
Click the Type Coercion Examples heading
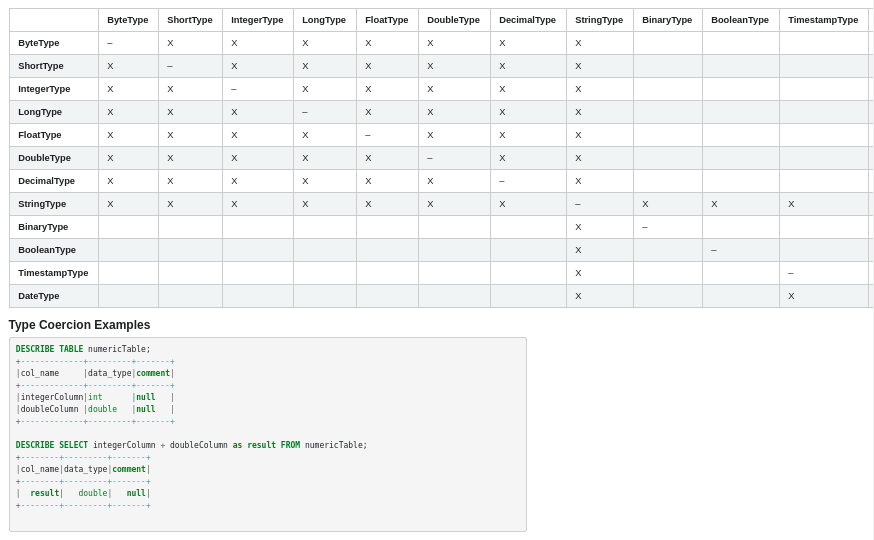[x=79, y=325]
